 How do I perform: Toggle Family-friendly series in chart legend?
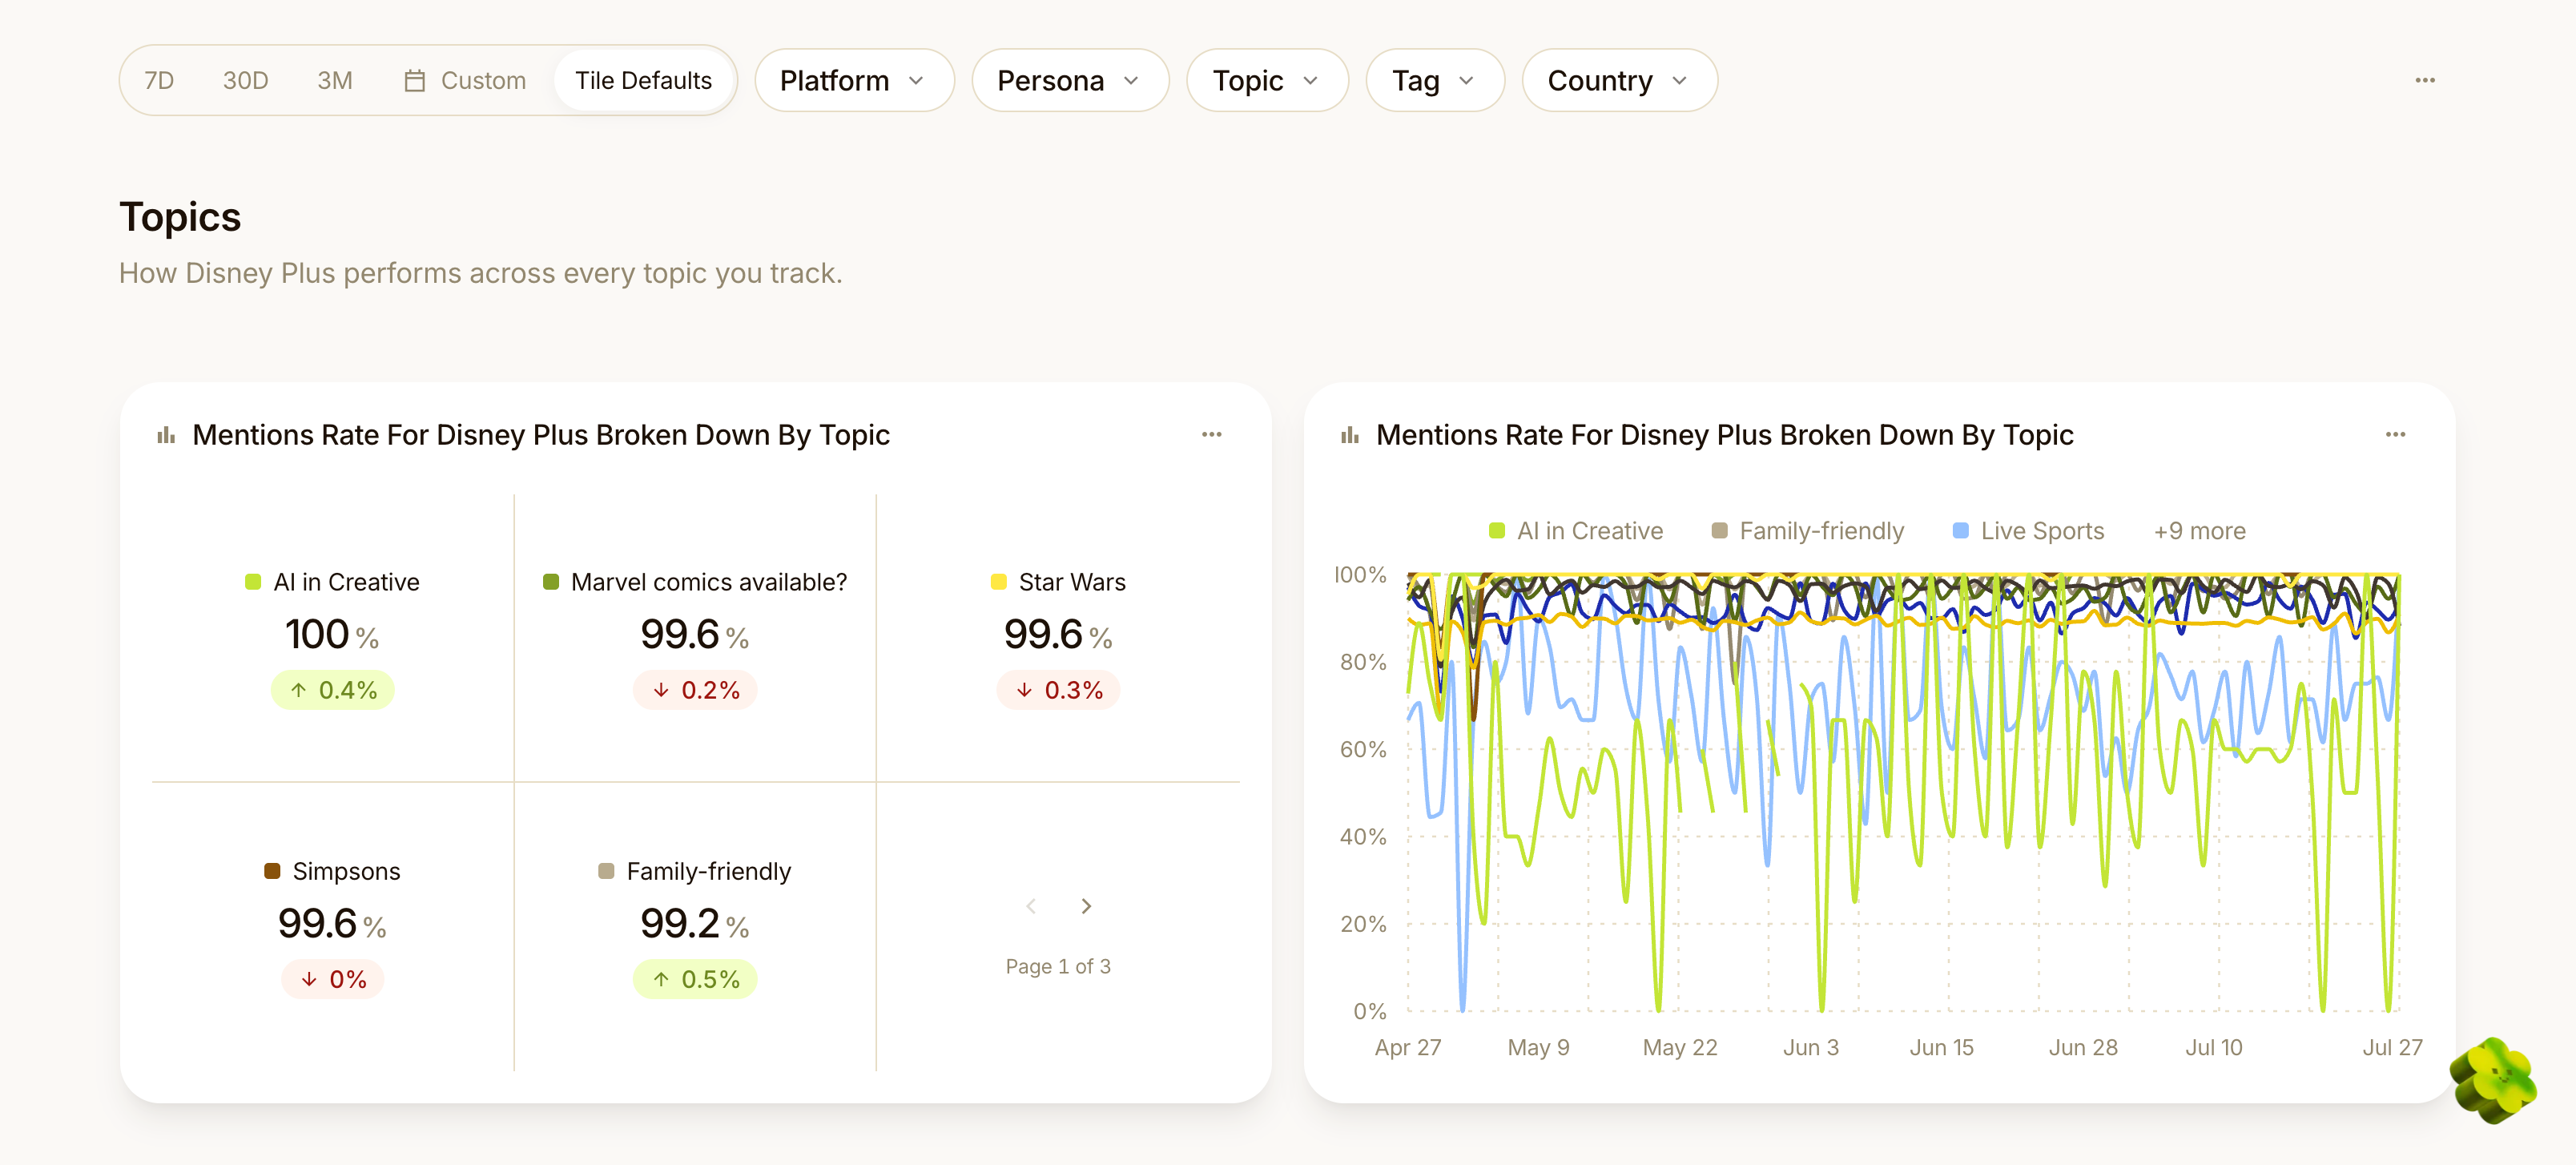tap(1807, 531)
